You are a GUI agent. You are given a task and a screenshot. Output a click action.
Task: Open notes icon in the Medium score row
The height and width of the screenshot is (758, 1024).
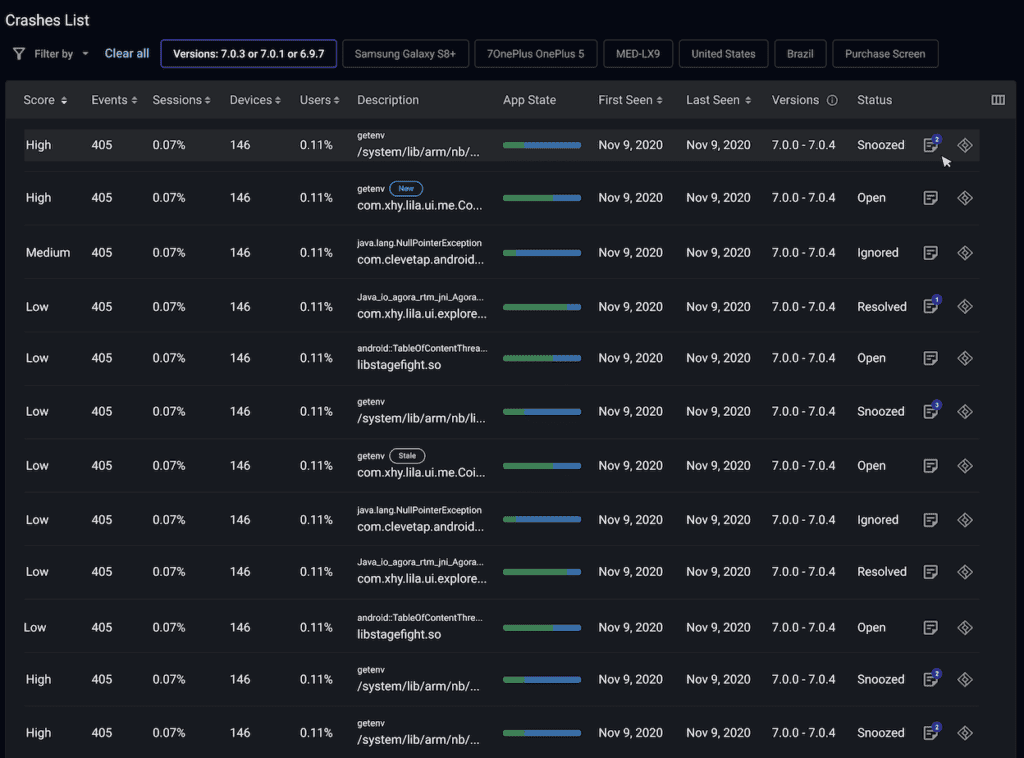(x=931, y=253)
